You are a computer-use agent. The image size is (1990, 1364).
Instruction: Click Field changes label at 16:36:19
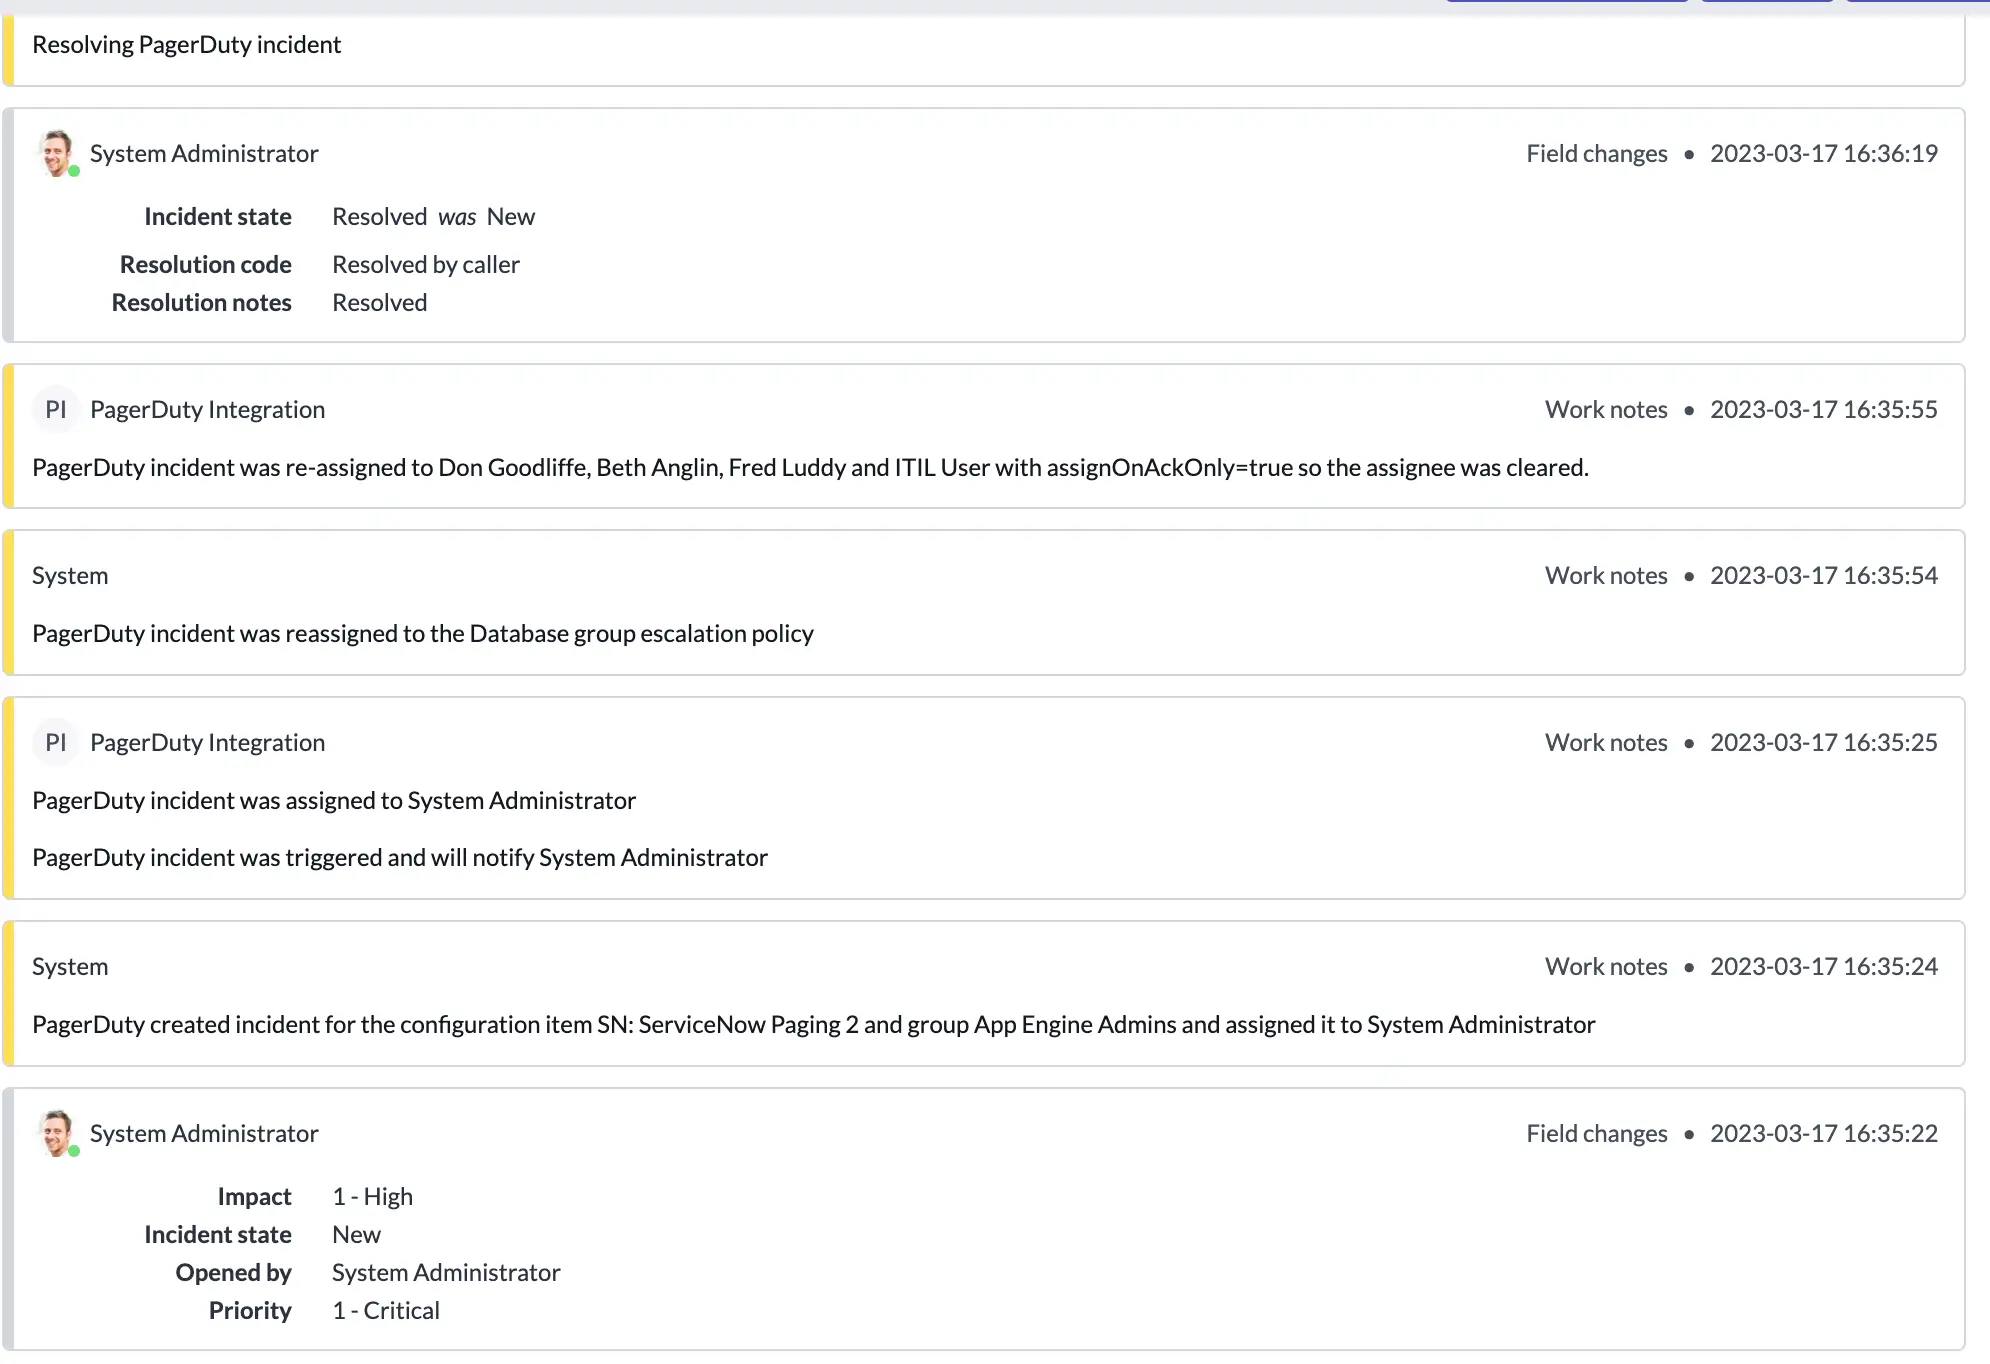(1597, 154)
